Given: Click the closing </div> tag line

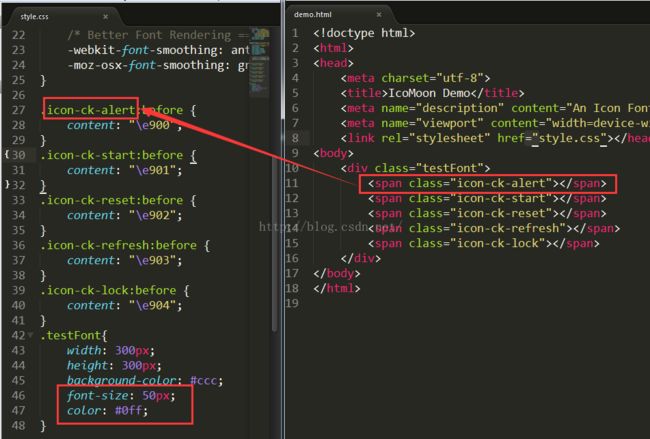Looking at the screenshot, I should click(361, 258).
